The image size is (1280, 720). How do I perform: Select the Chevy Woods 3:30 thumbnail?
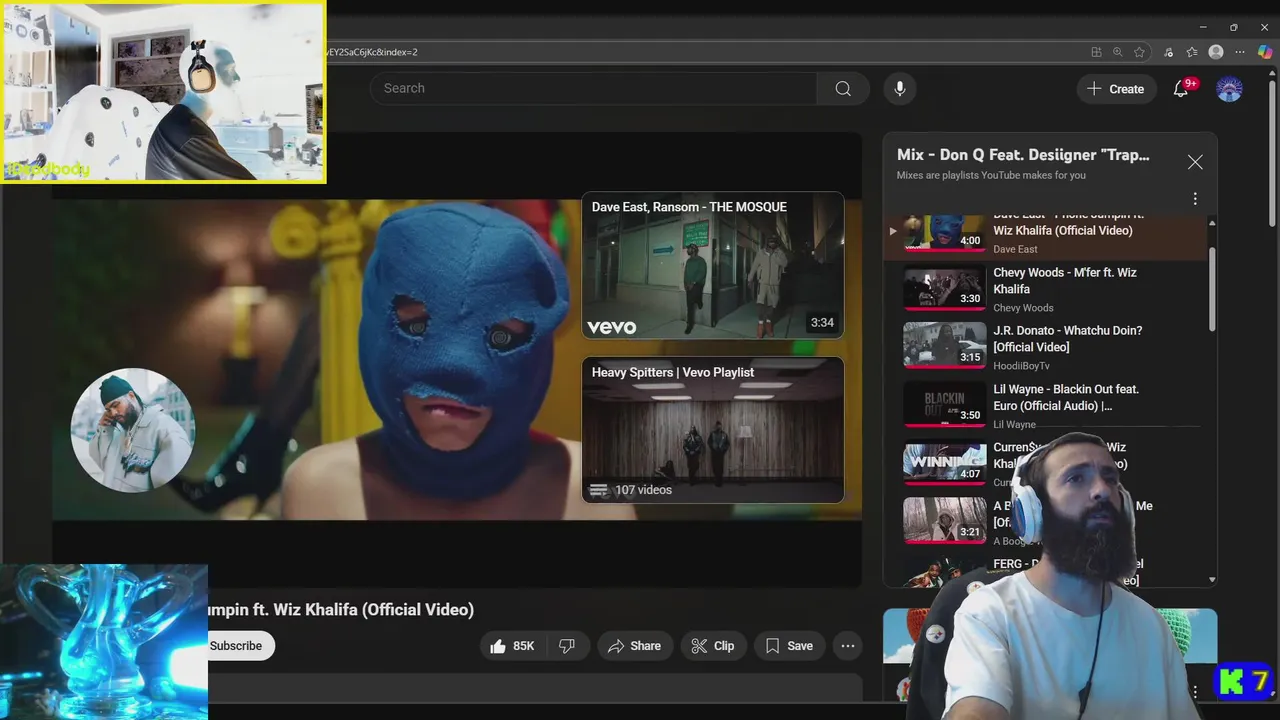coord(945,287)
